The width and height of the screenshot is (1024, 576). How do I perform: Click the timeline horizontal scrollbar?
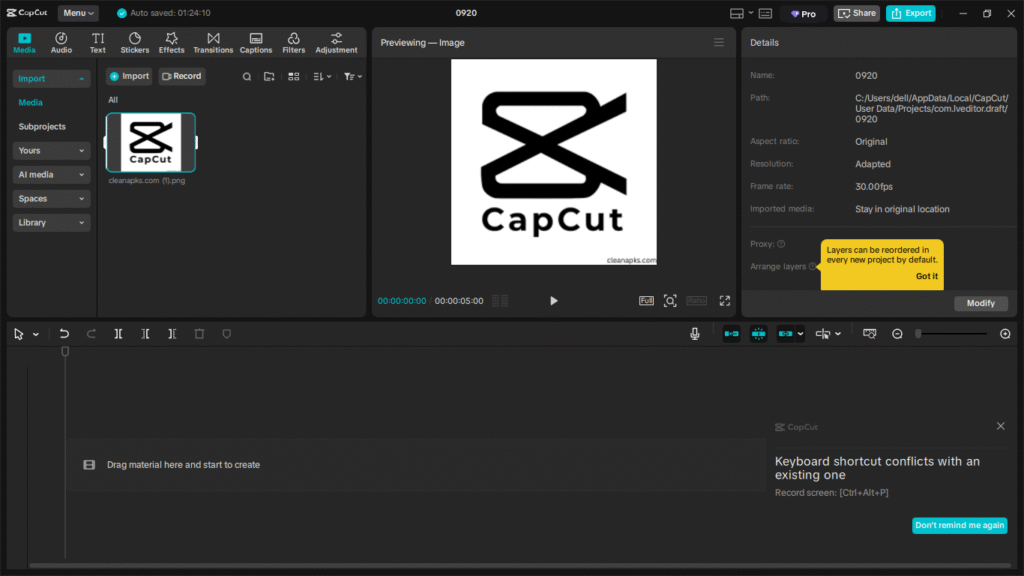coord(520,566)
